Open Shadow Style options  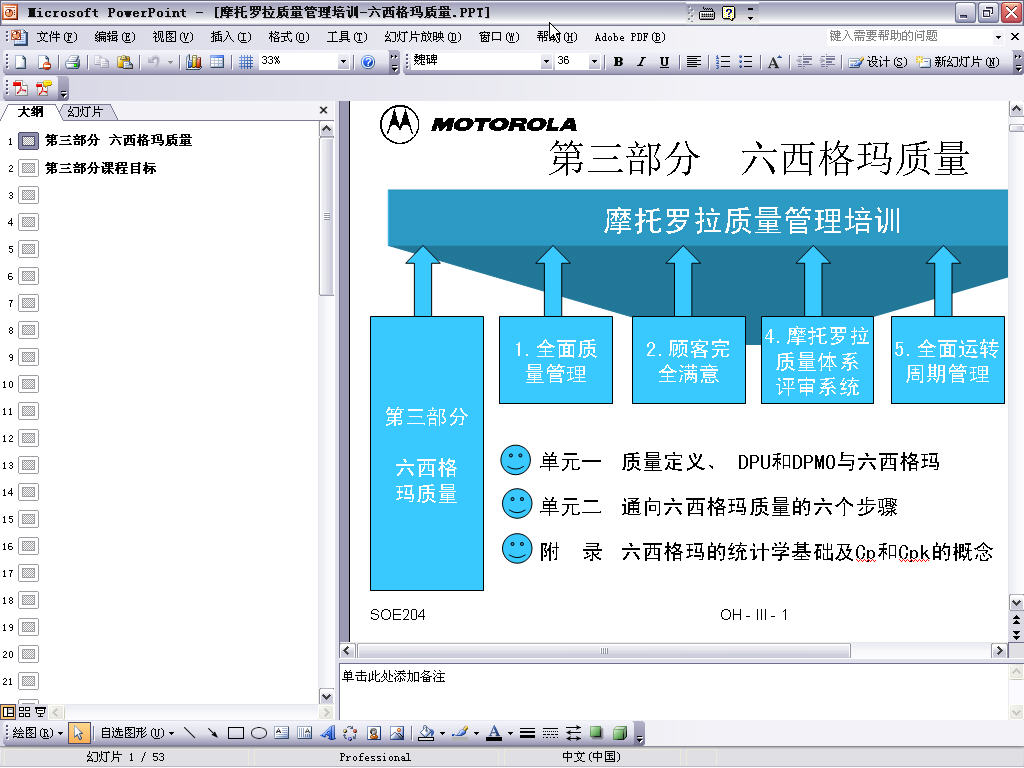[596, 733]
